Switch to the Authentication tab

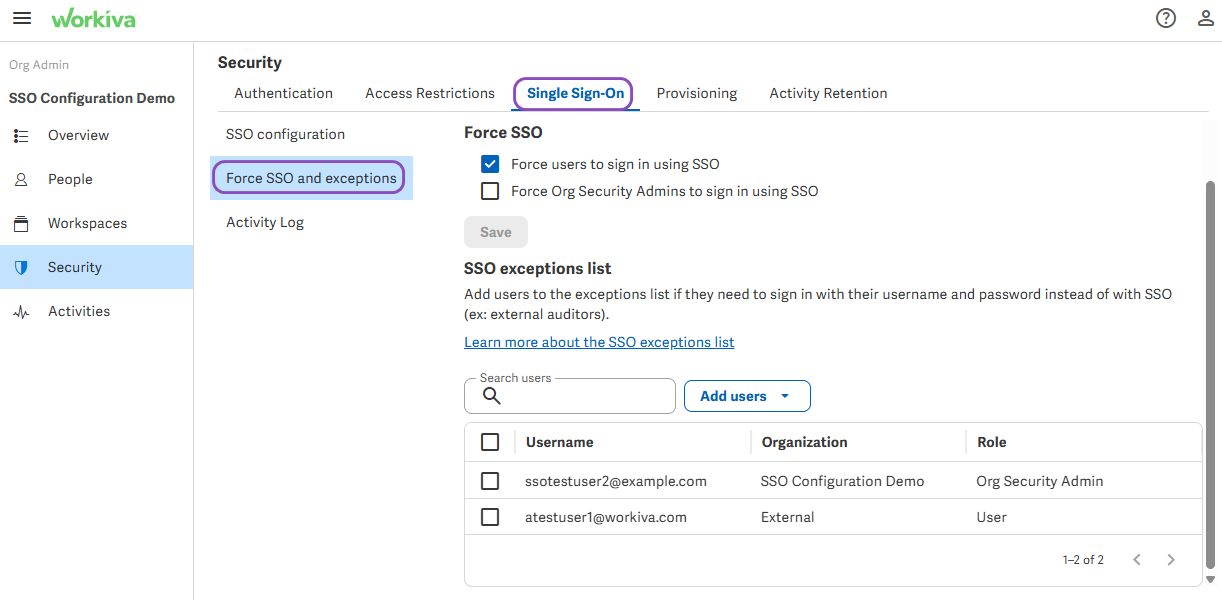(x=284, y=93)
